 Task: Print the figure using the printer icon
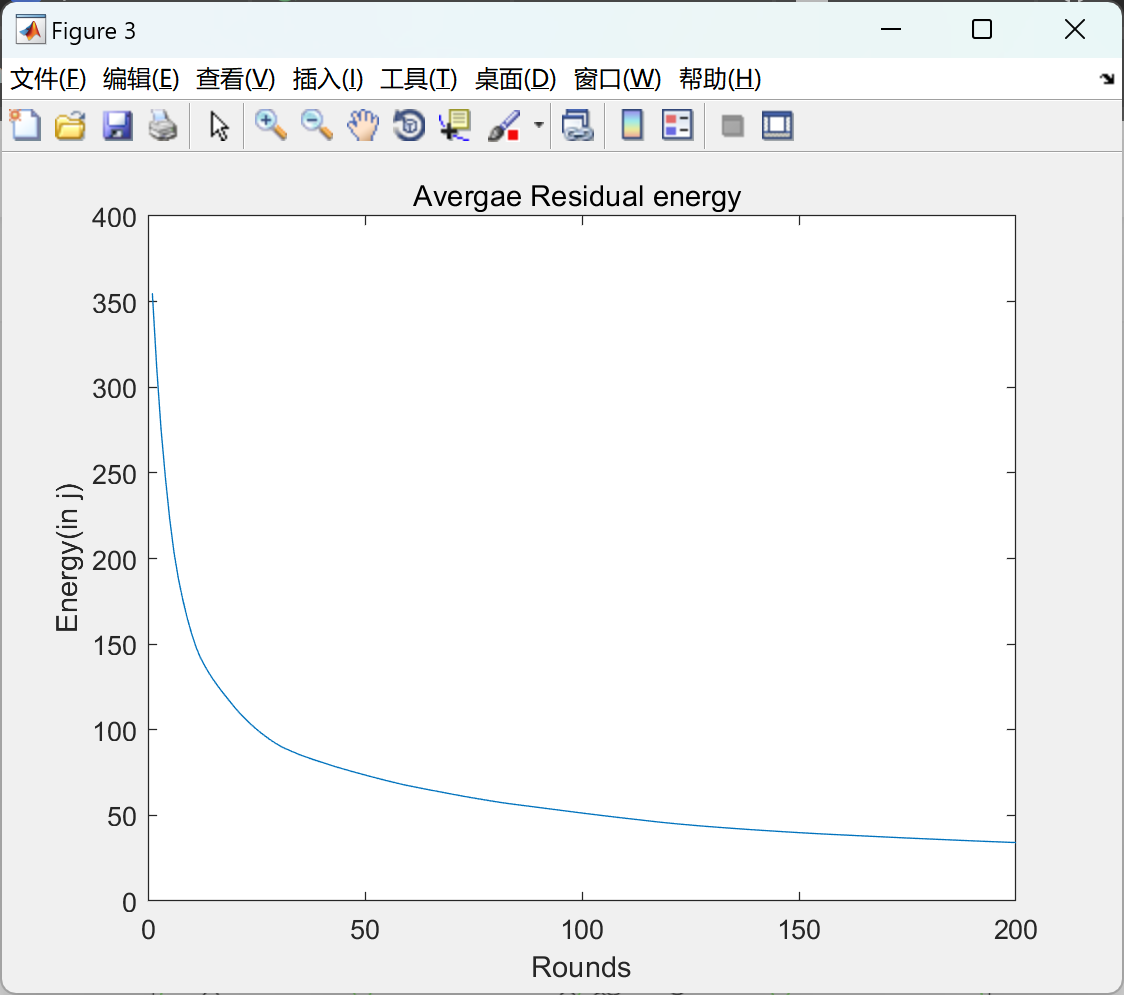click(x=163, y=125)
